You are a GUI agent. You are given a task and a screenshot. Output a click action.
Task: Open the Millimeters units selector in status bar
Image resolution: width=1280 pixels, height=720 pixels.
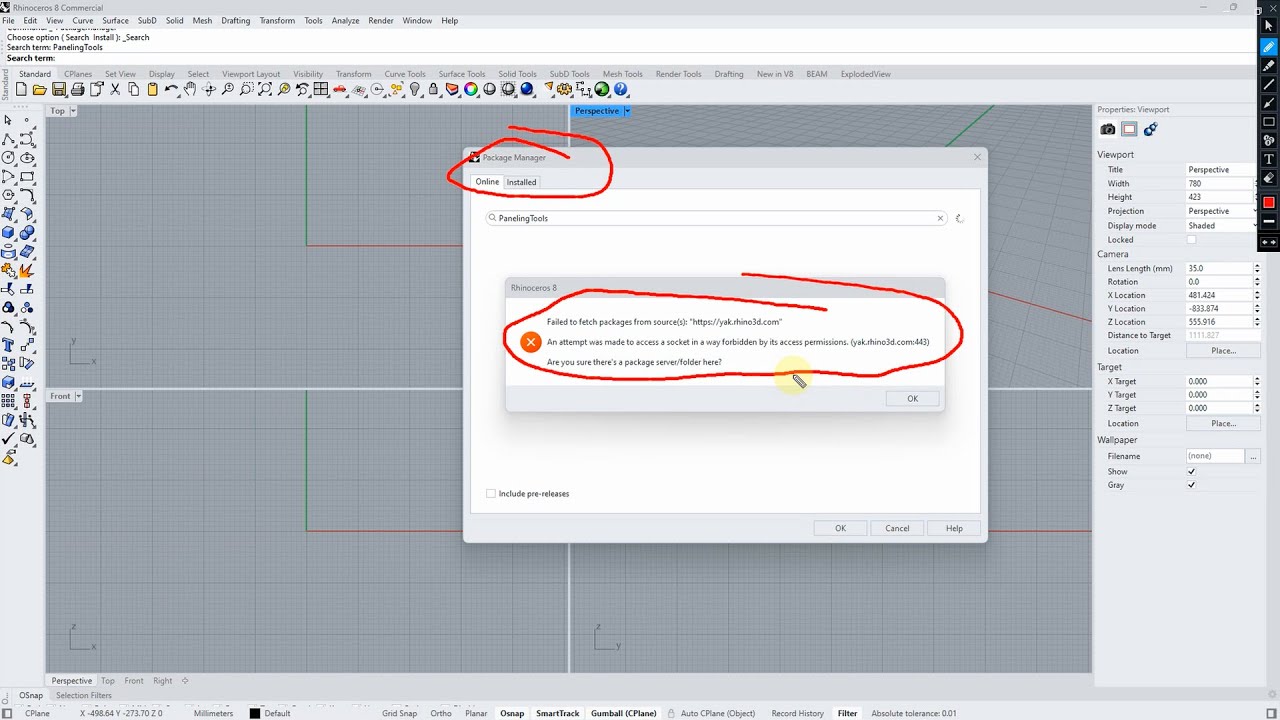213,713
